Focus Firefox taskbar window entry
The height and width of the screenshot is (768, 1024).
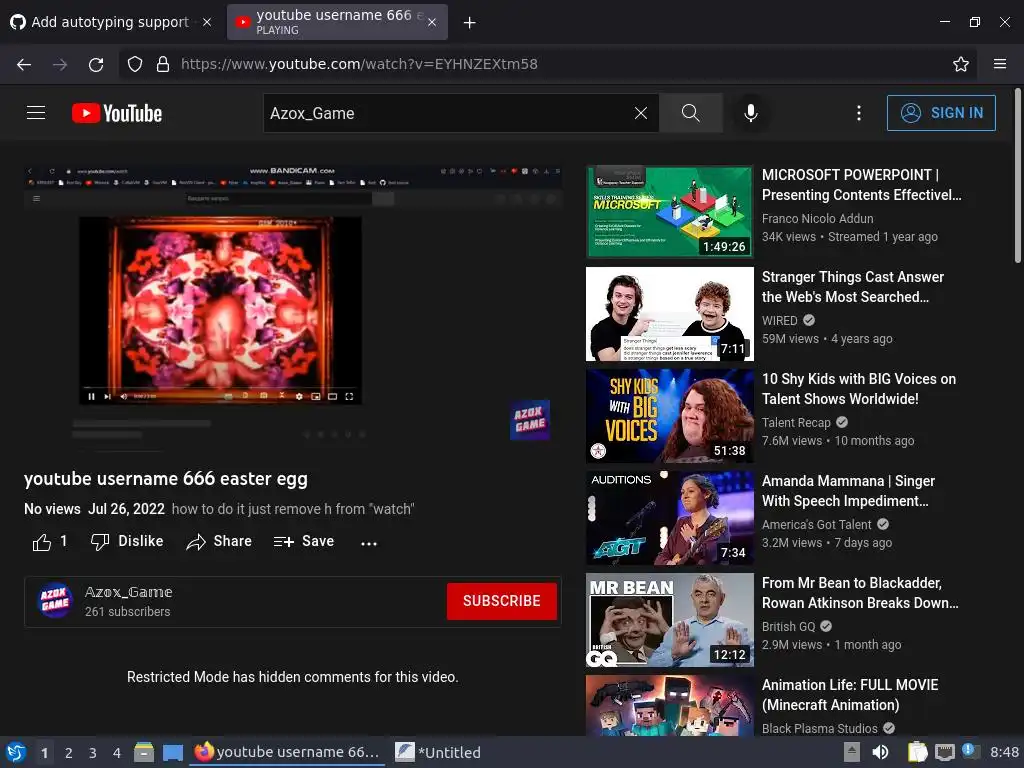tap(287, 752)
